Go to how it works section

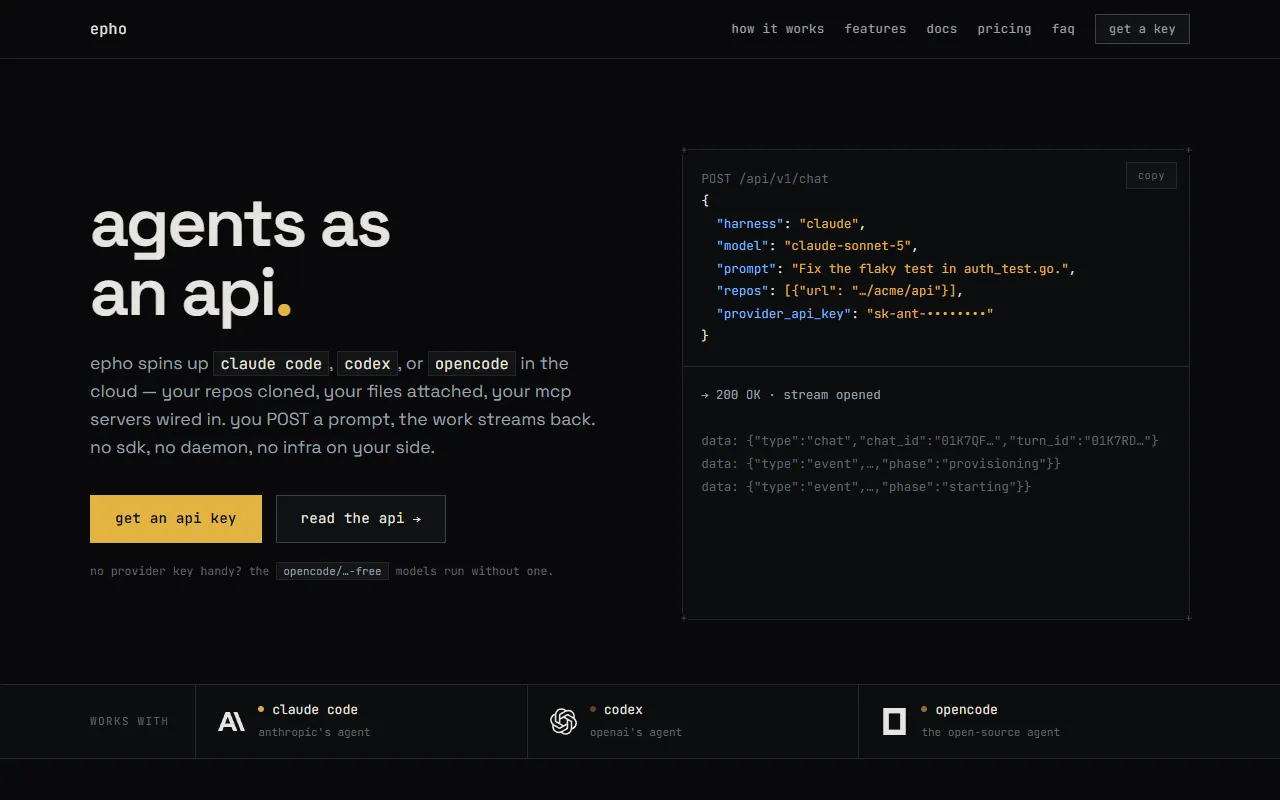coord(778,29)
